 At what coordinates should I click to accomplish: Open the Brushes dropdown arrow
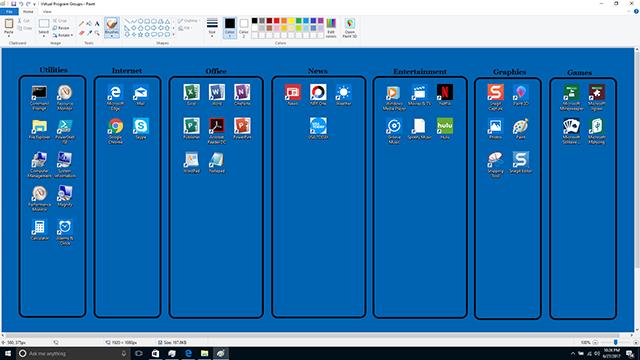112,36
